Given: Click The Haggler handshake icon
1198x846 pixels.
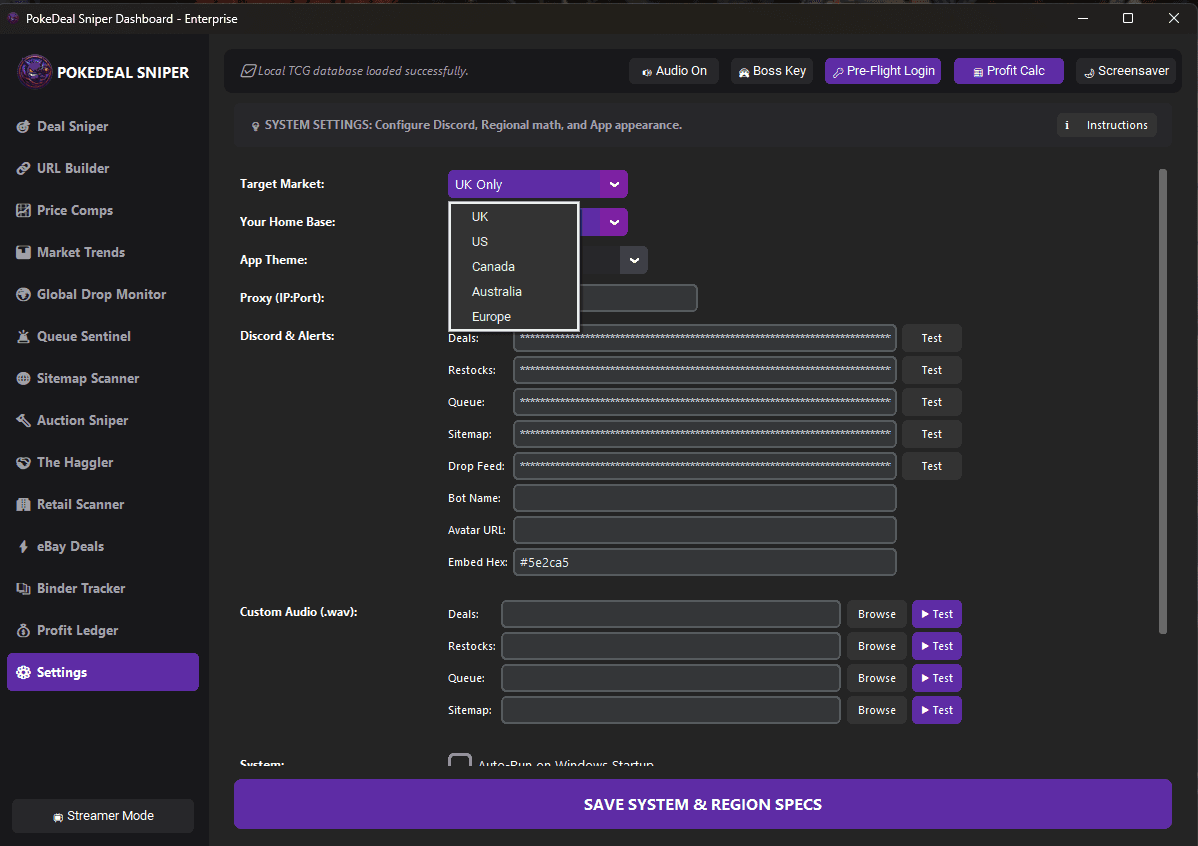Looking at the screenshot, I should coord(24,463).
